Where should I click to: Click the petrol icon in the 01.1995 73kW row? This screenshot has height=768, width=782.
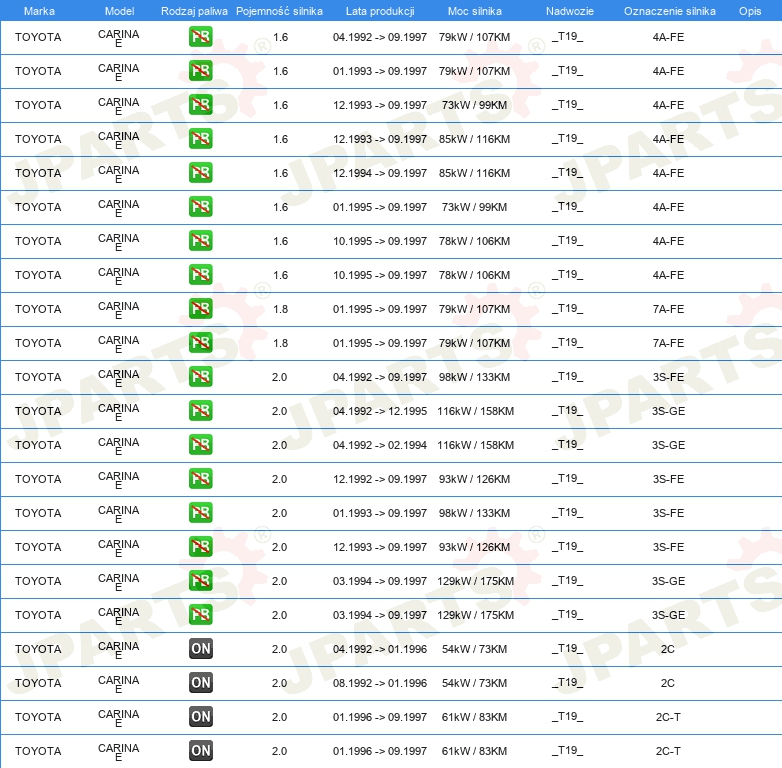click(x=200, y=206)
